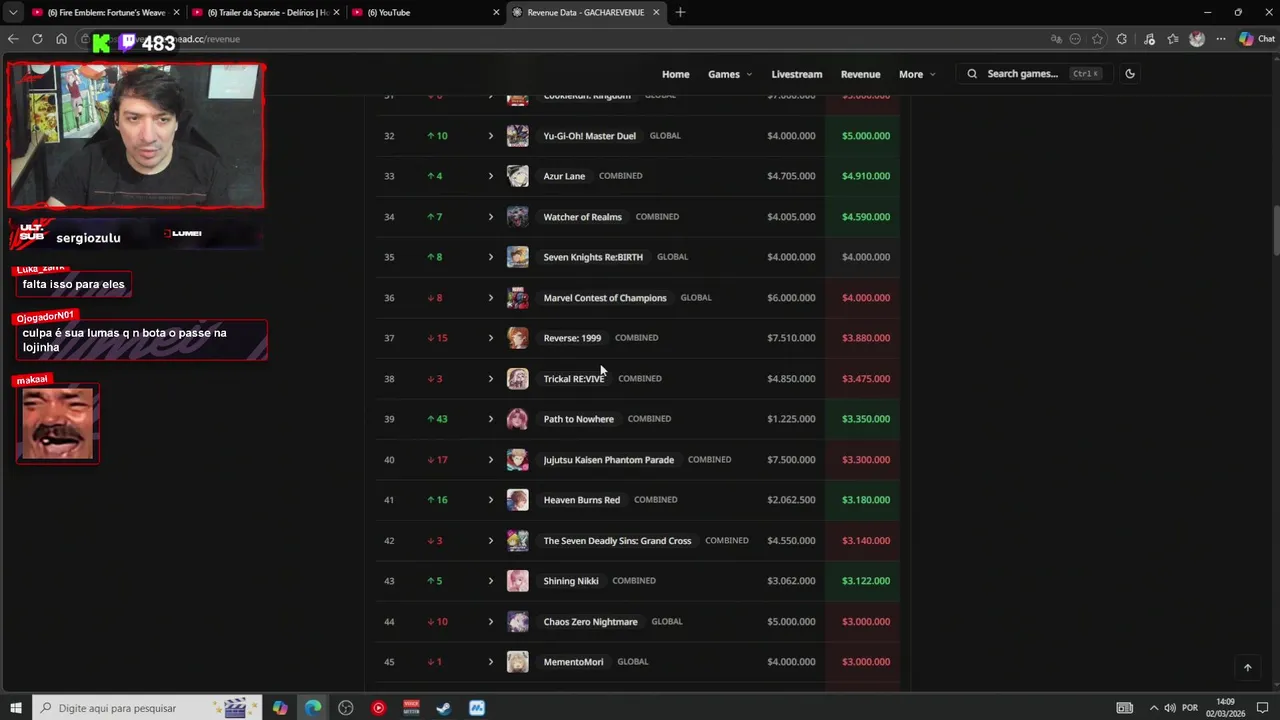Expand the Path to Nowhere row
The image size is (1280, 720).
tap(490, 419)
